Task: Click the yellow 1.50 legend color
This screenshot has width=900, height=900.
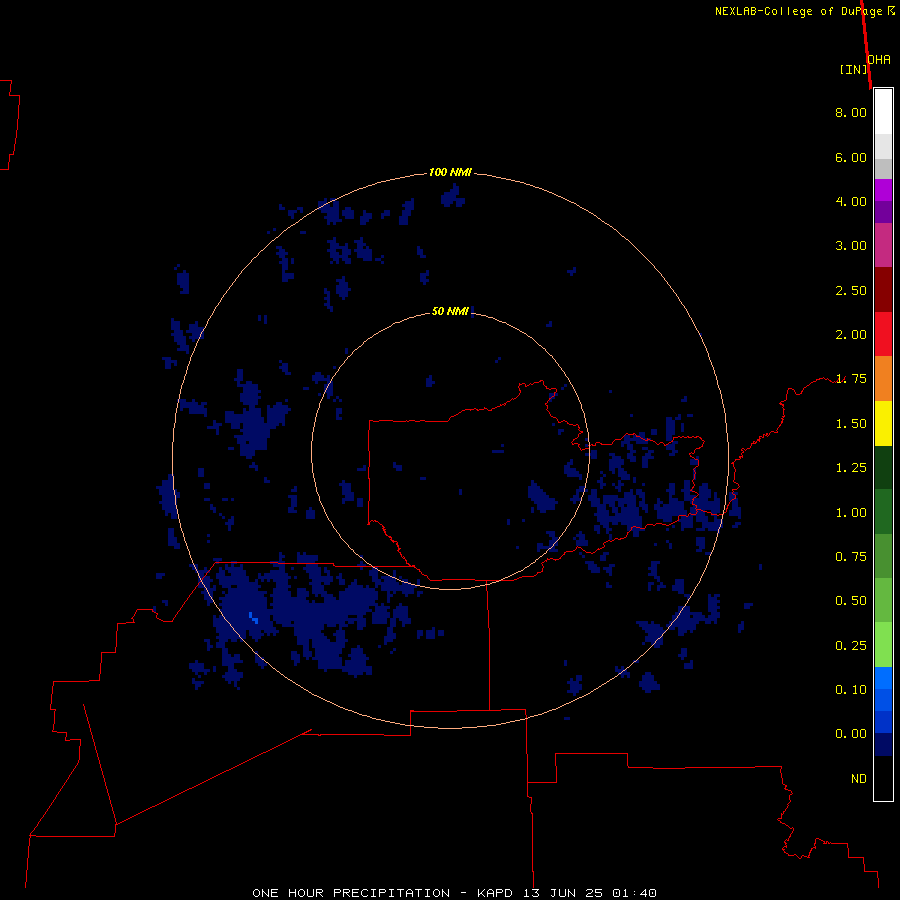Action: pos(883,423)
